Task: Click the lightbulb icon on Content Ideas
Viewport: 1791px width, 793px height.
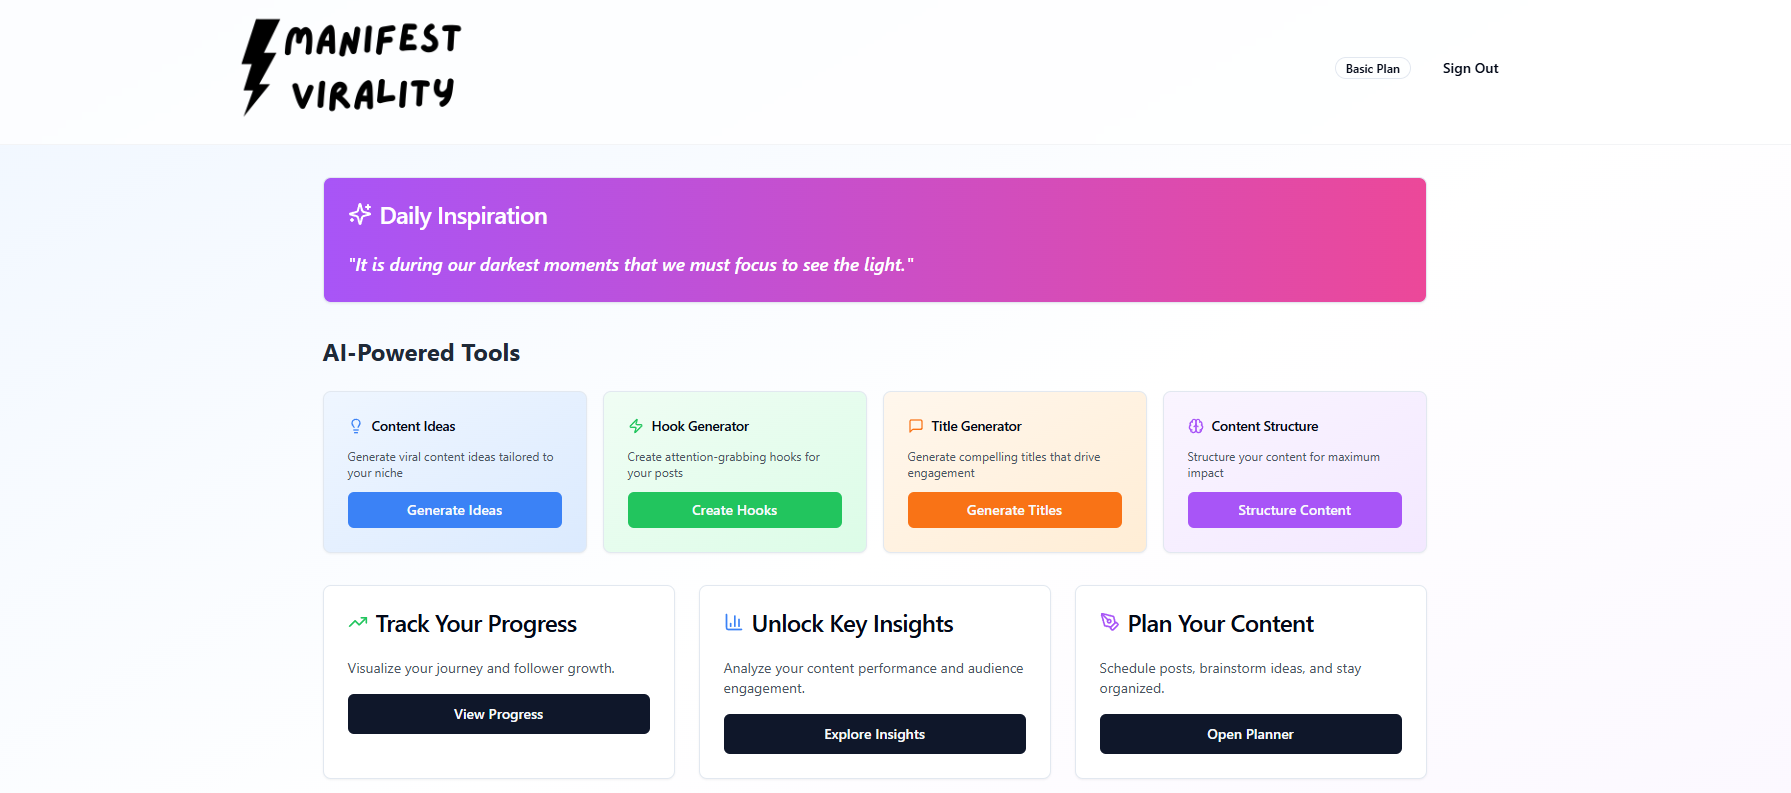Action: [x=356, y=426]
